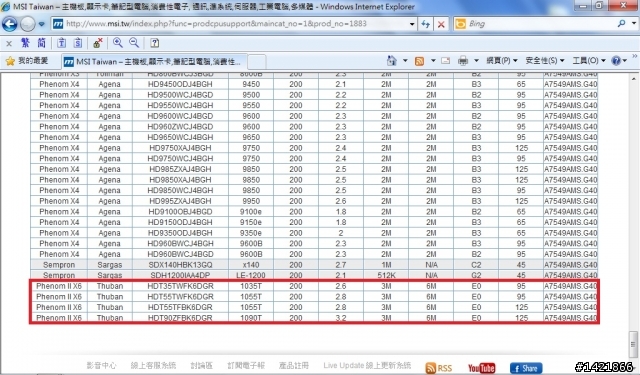Click the 1090T model cell
The image size is (640, 375).
(251, 318)
